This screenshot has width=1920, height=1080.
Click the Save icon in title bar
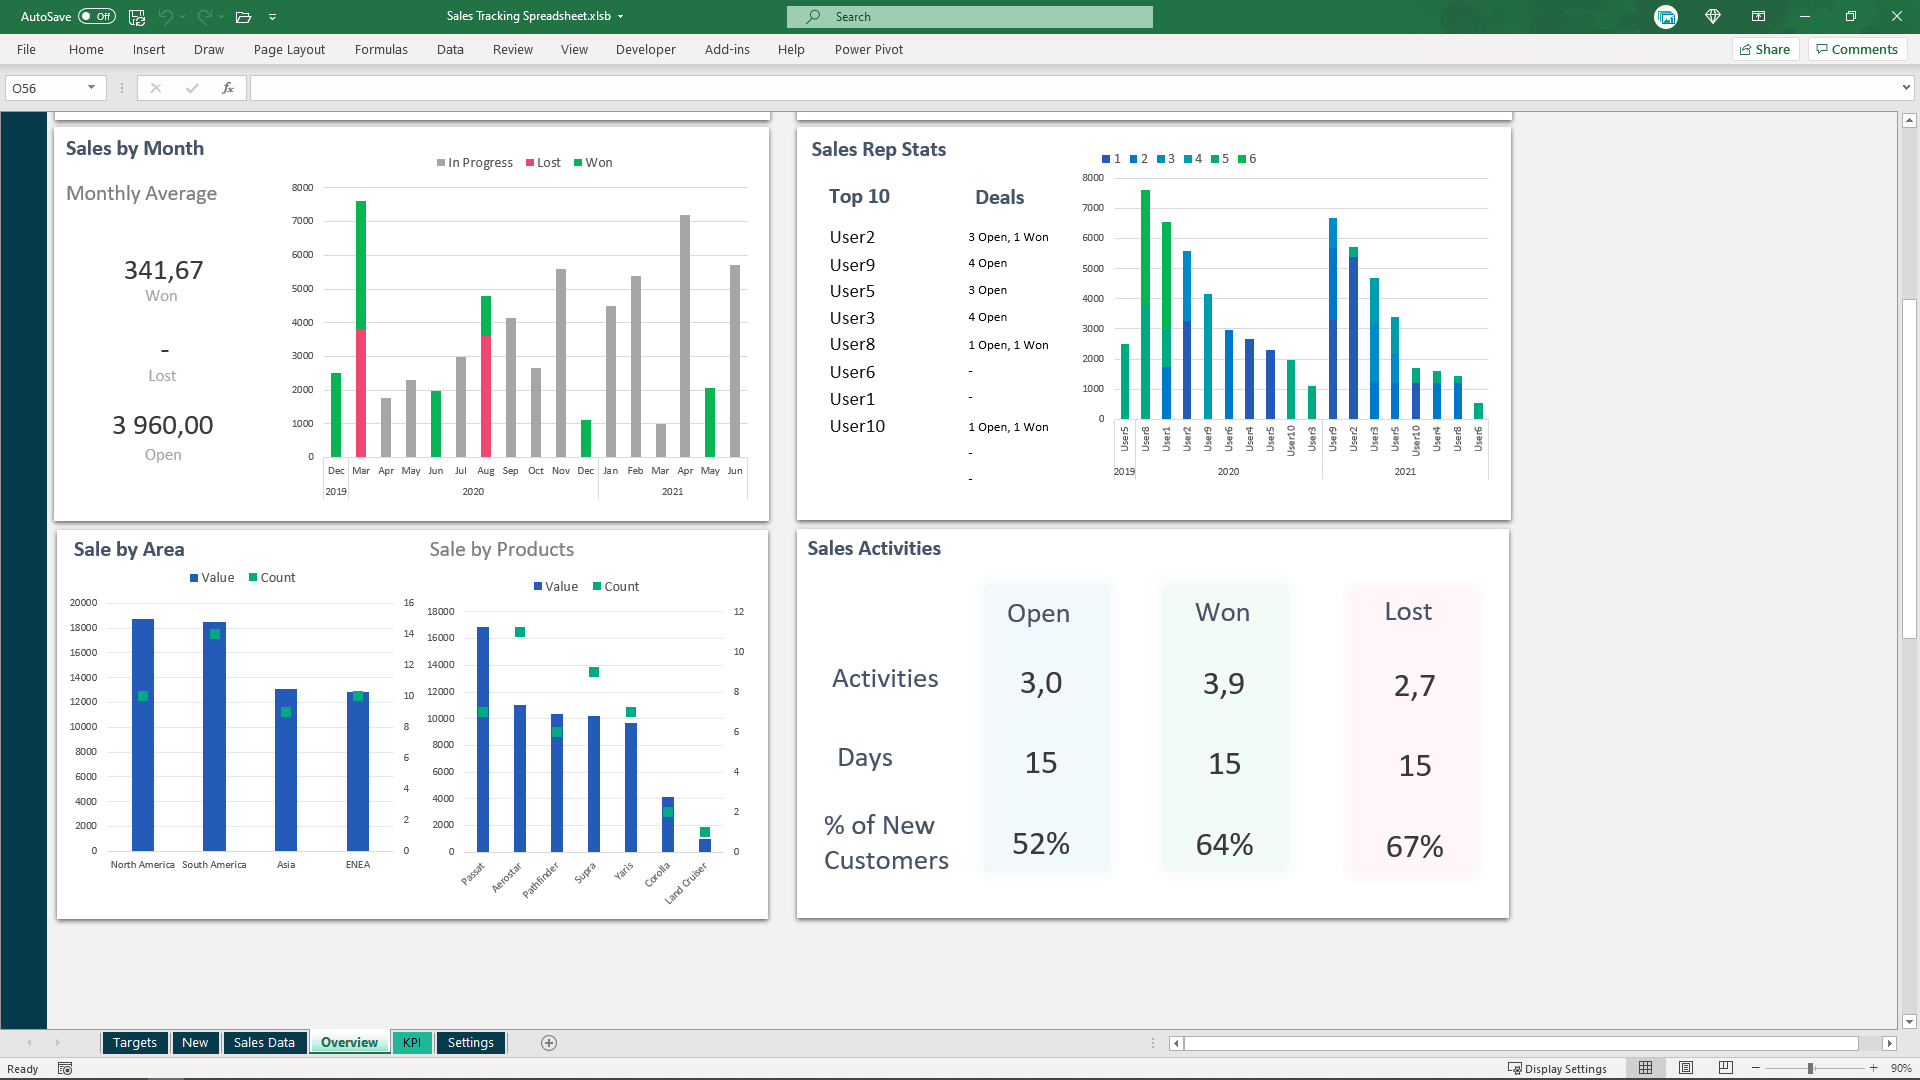coord(137,17)
